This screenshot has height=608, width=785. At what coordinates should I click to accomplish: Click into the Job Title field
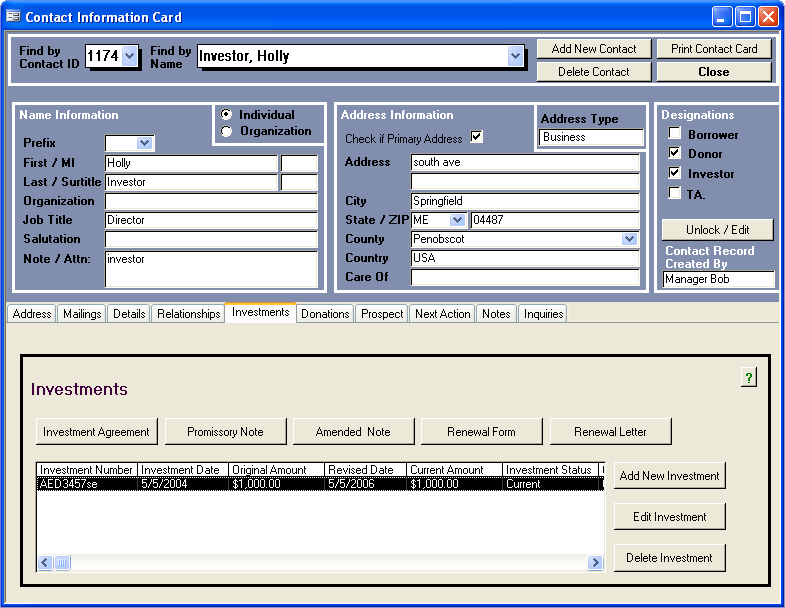point(211,220)
